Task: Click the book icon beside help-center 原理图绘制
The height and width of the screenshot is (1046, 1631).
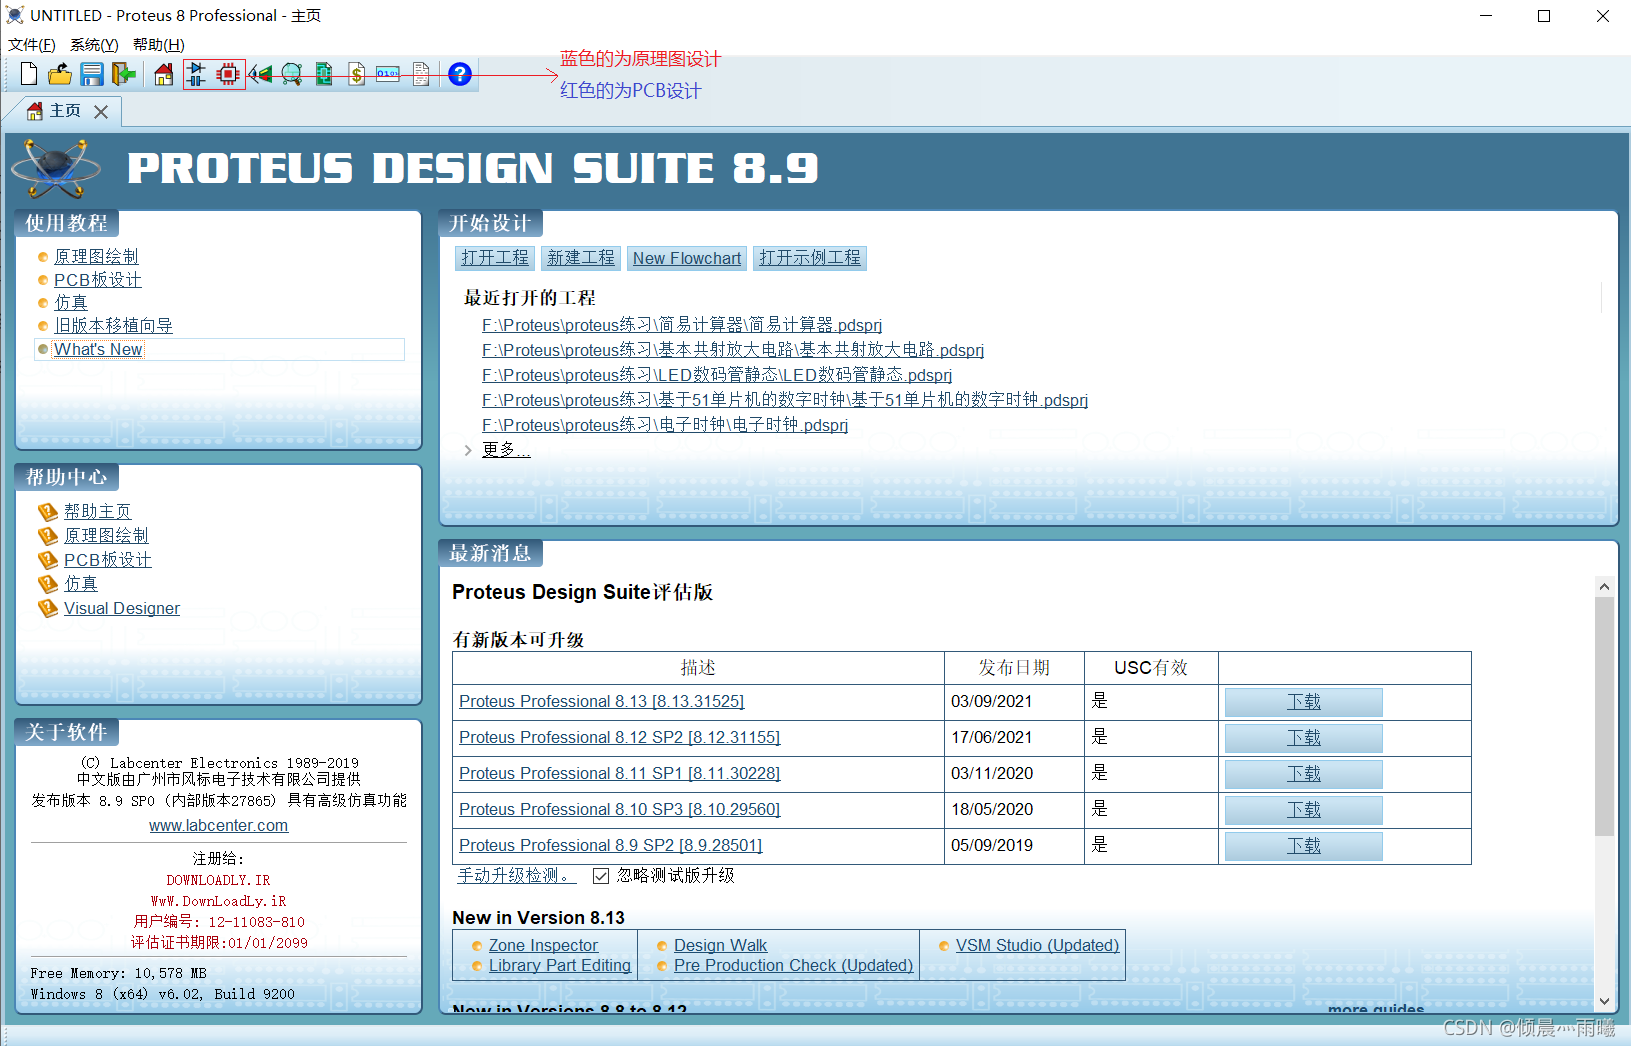Action: point(47,535)
